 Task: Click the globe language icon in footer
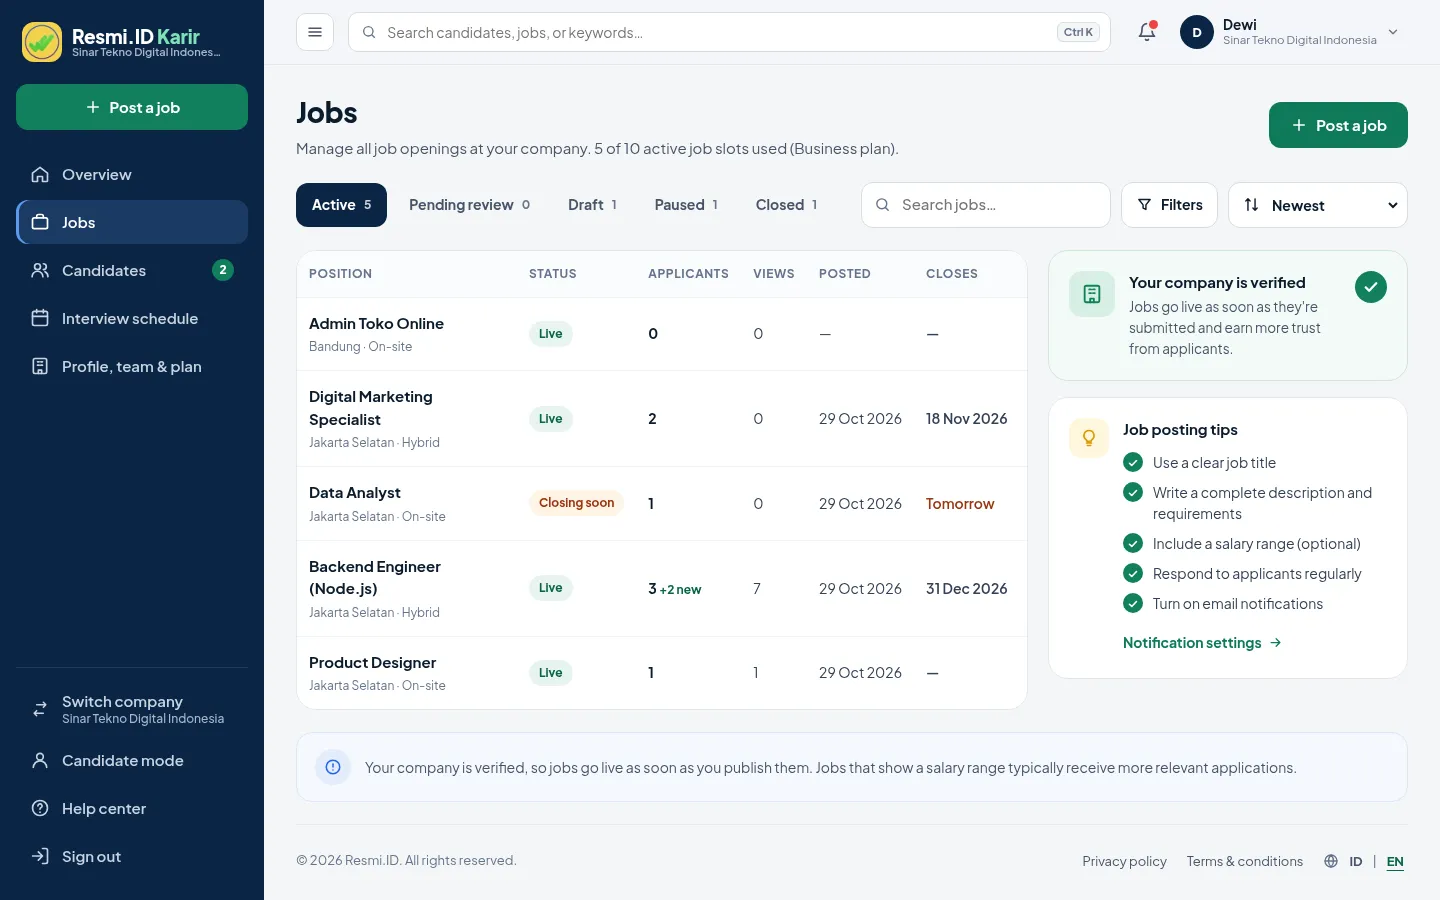(1331, 861)
